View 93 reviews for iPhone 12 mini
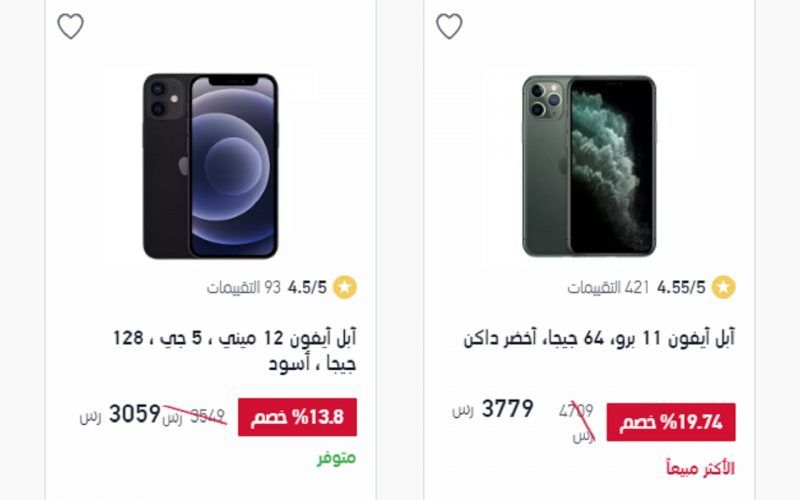This screenshot has height=500, width=800. (x=244, y=288)
